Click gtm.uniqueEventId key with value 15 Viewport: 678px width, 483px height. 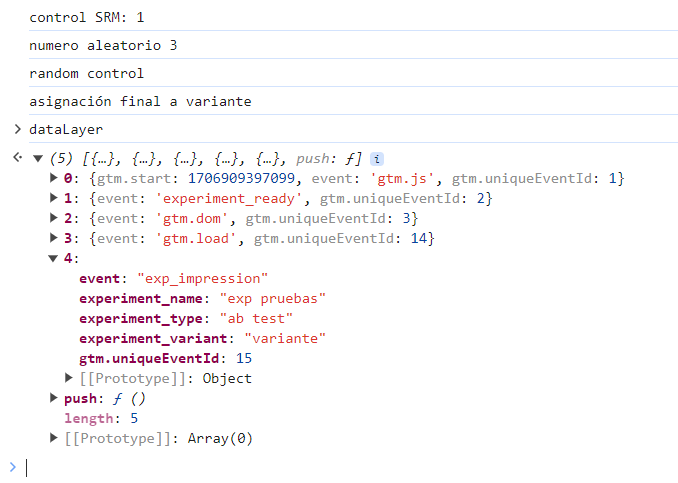tap(149, 358)
